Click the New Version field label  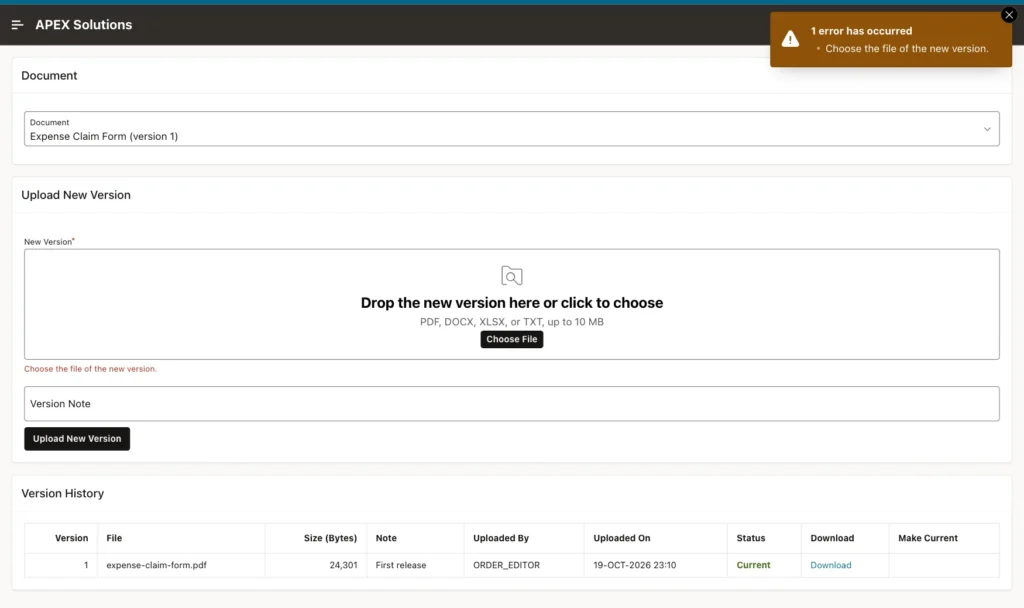pyautogui.click(x=48, y=242)
